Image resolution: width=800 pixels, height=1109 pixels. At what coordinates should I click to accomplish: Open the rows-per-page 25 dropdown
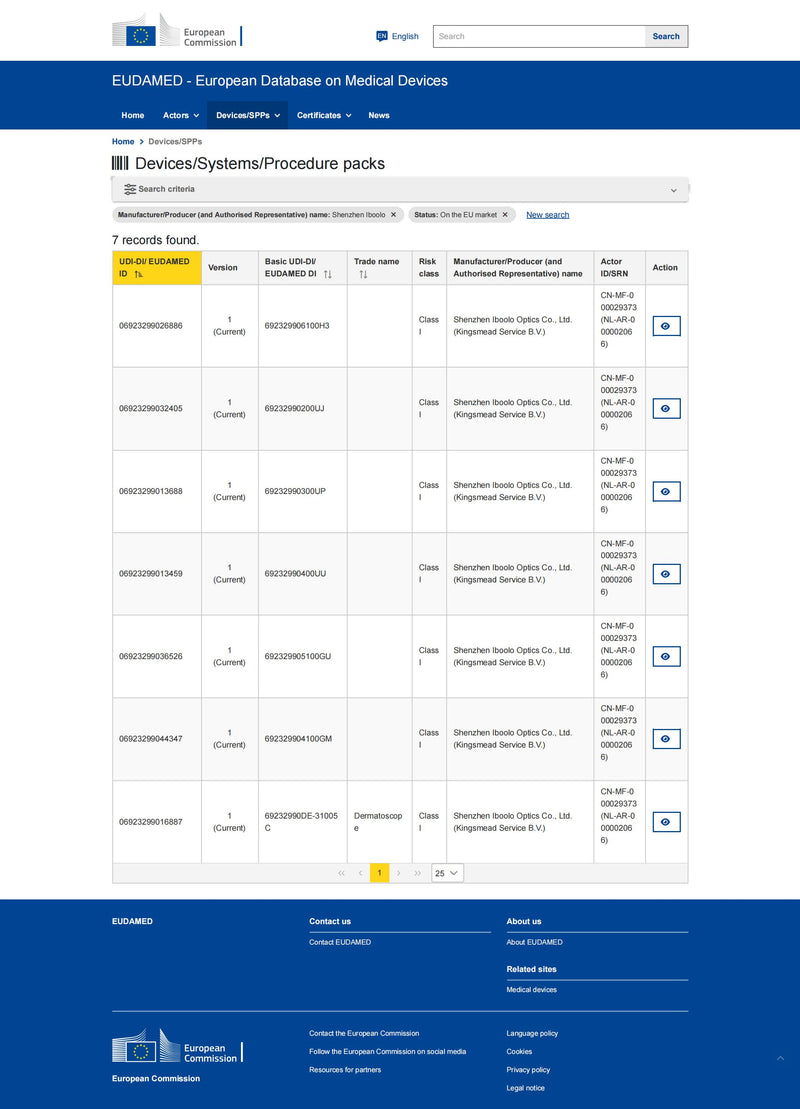(x=447, y=873)
